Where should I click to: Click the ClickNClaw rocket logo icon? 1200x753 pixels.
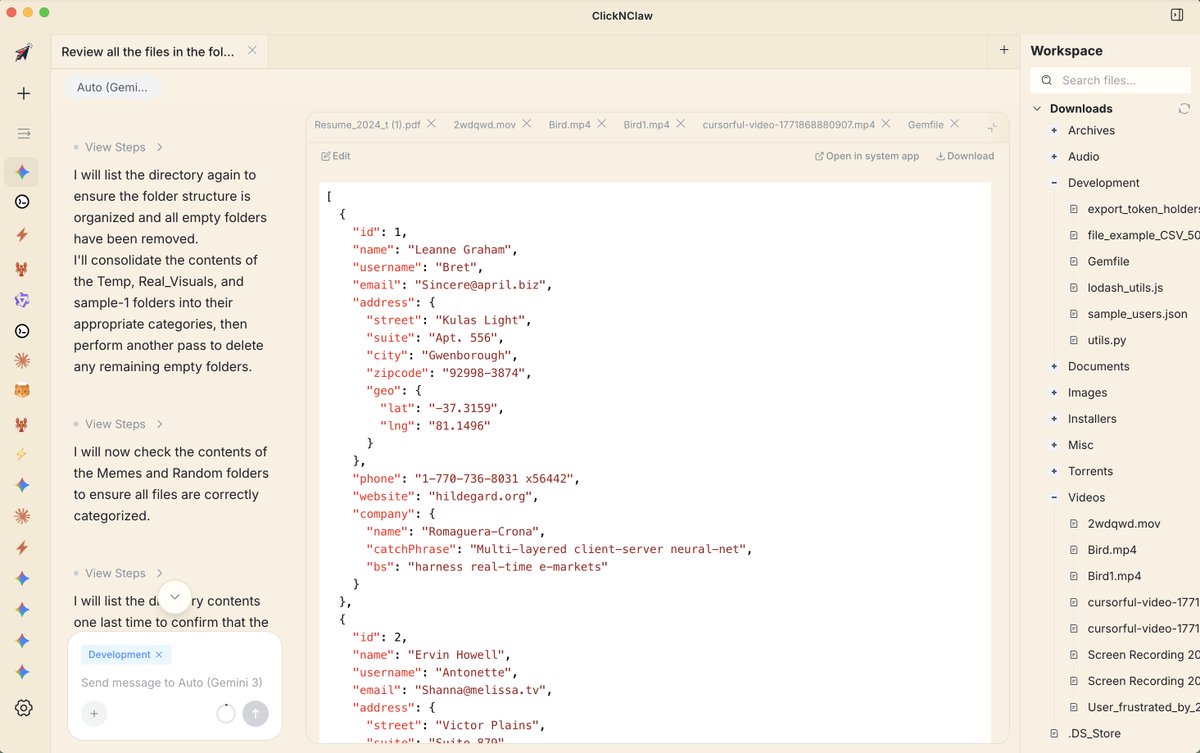click(23, 52)
